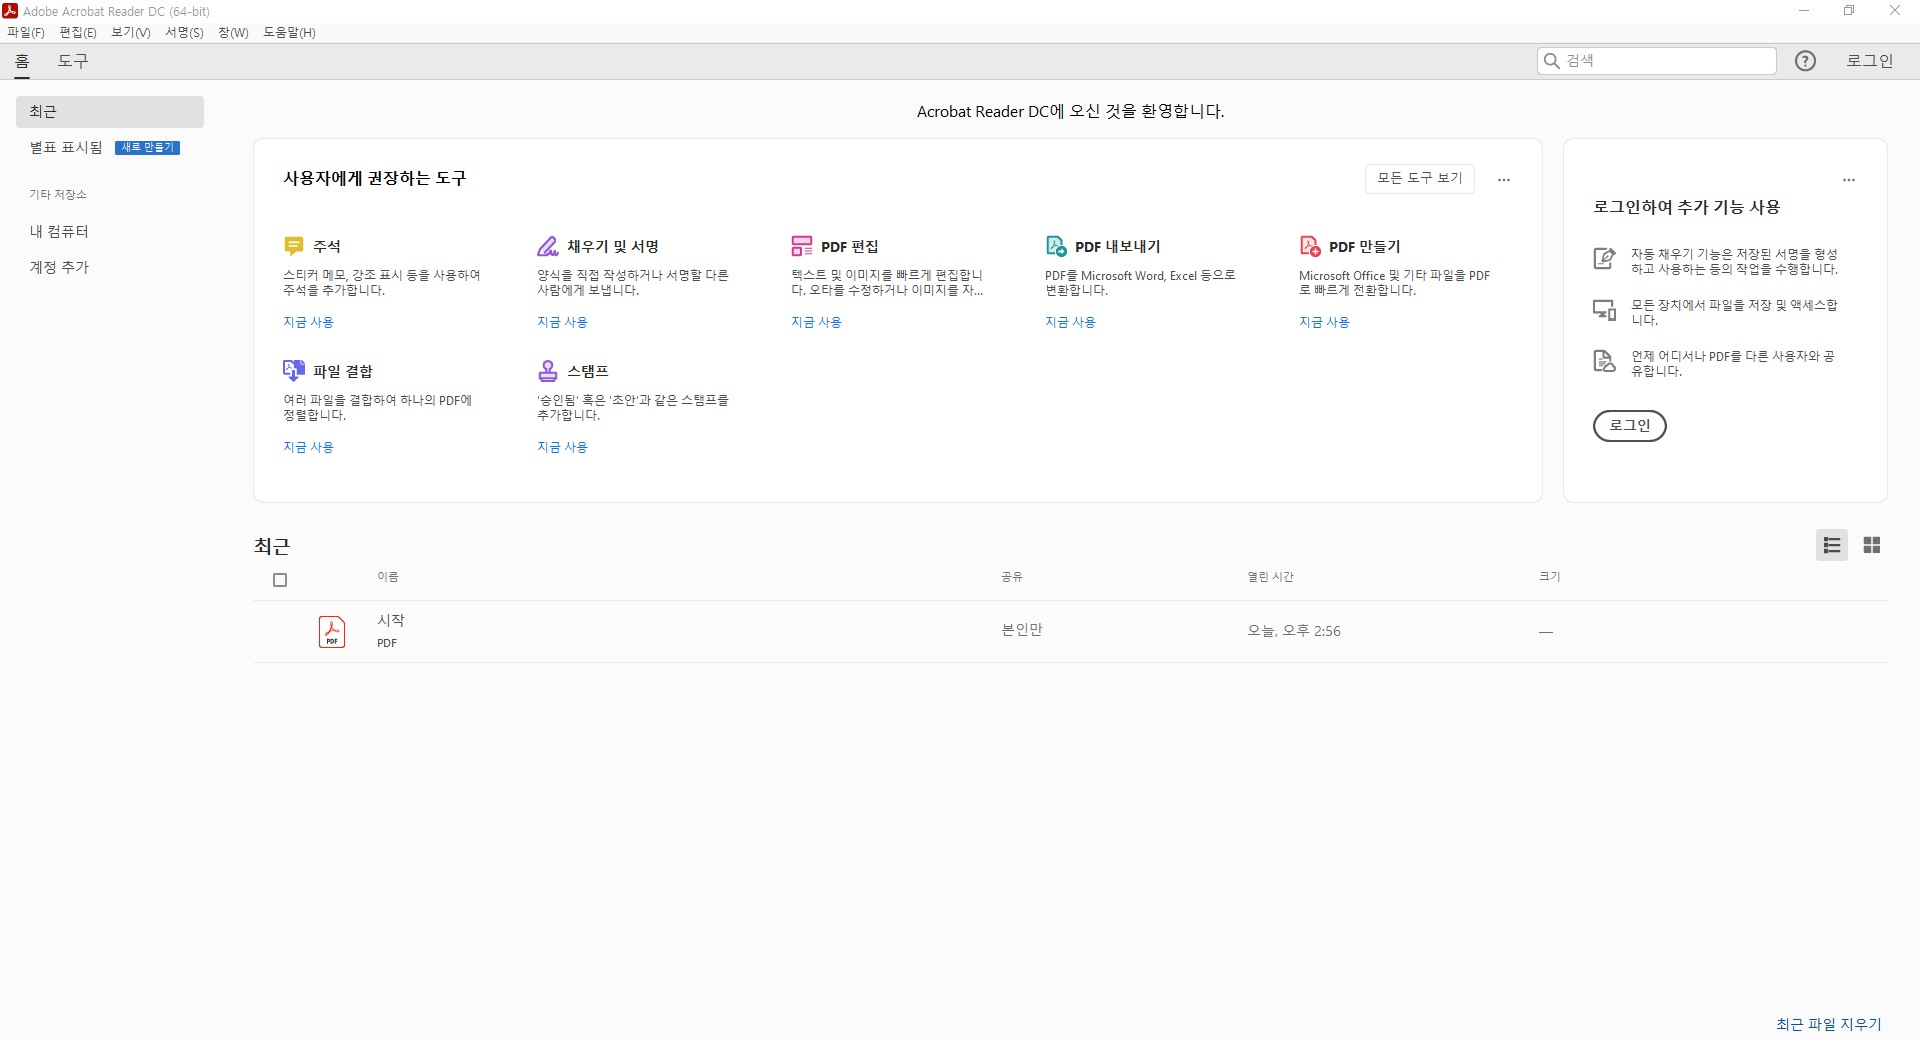The width and height of the screenshot is (1920, 1040).
Task: Click the help question mark icon
Action: click(x=1805, y=61)
